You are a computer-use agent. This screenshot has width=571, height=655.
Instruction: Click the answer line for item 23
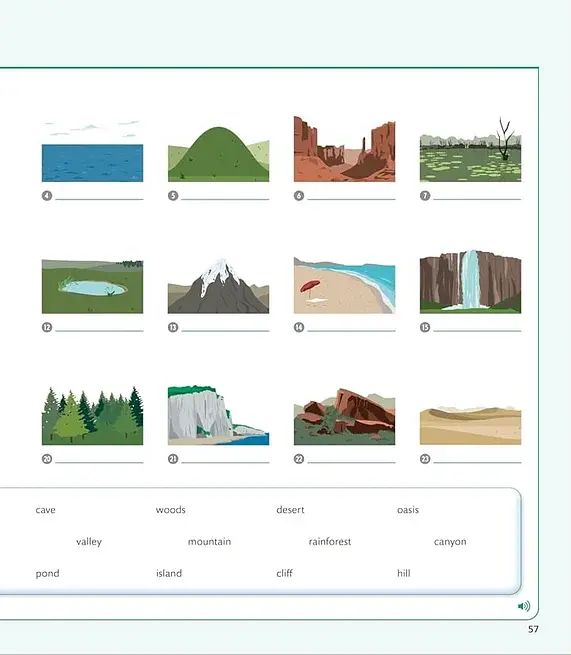477,462
